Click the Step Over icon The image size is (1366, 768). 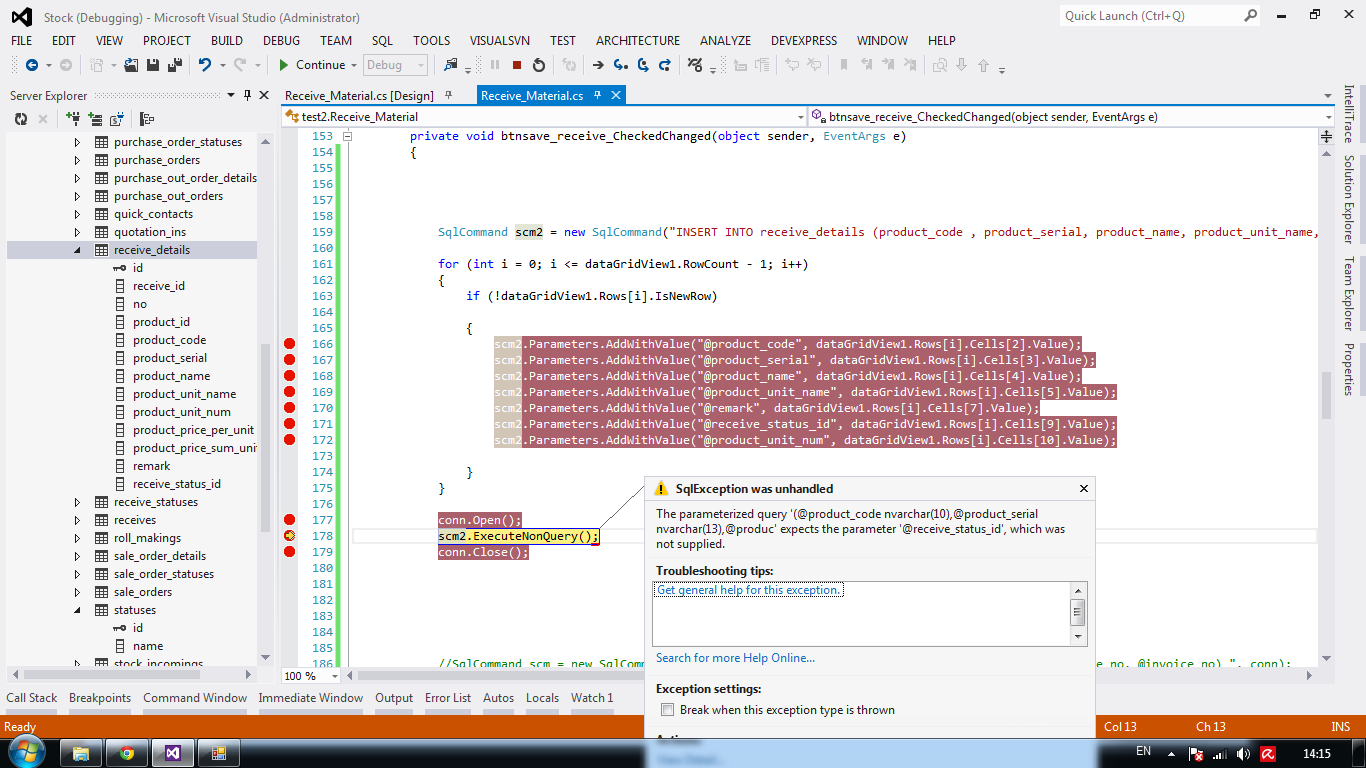pos(642,65)
